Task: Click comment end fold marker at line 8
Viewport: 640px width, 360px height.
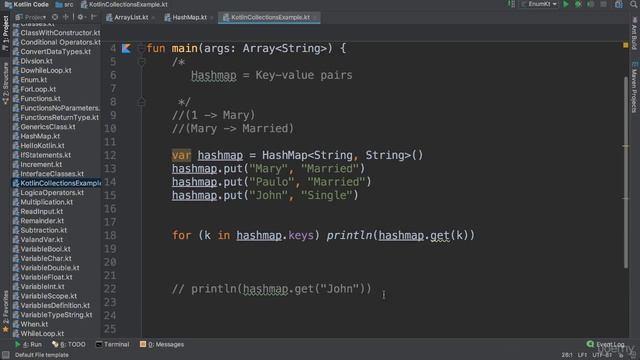Action: click(x=141, y=102)
